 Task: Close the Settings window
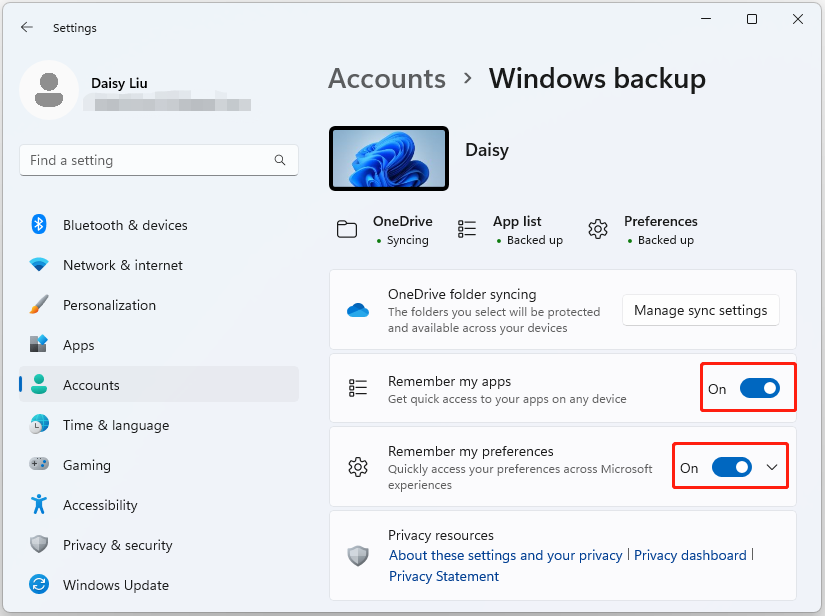tap(798, 19)
